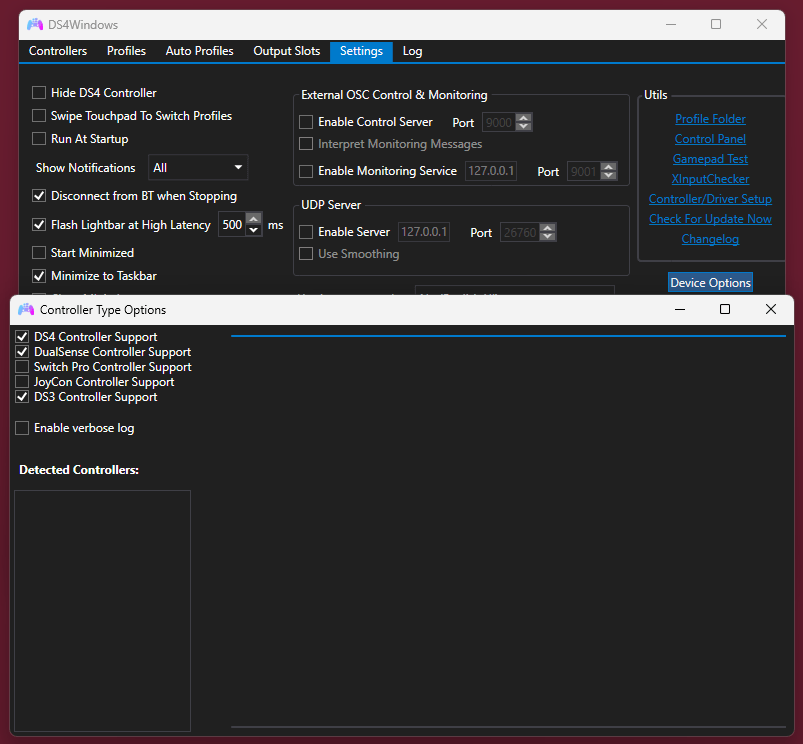This screenshot has height=744, width=803.
Task: Click the Controller Type Options window icon
Action: tap(26, 310)
